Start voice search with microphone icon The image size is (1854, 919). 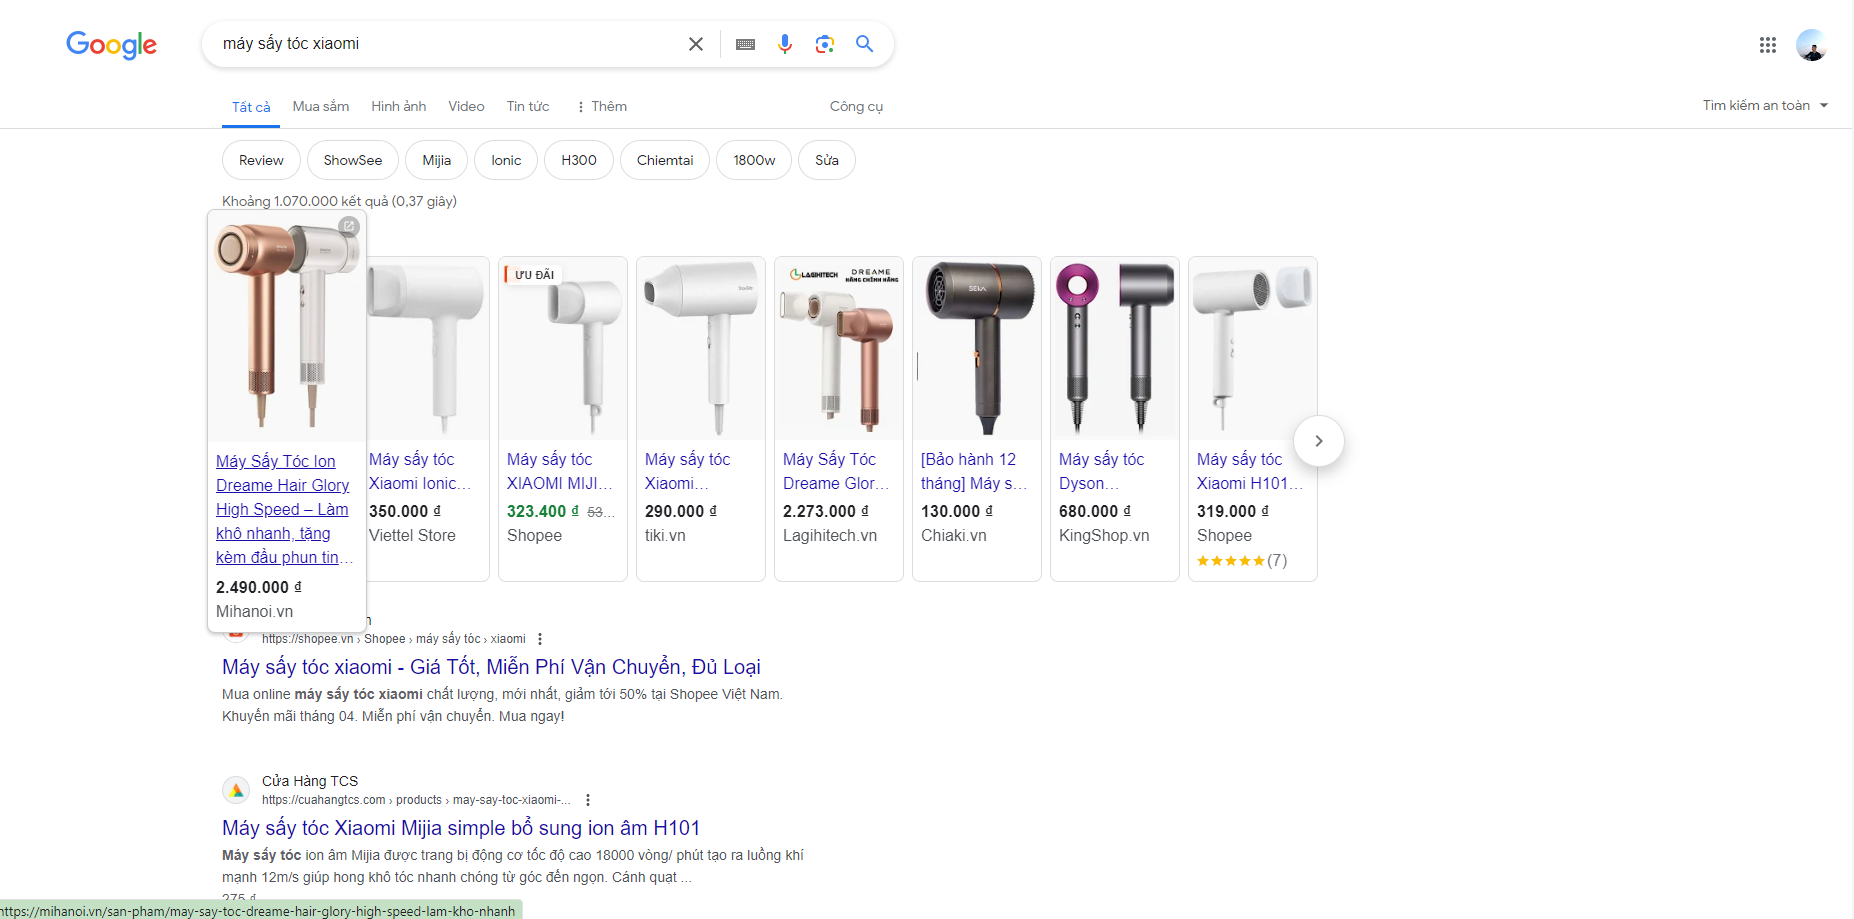785,44
